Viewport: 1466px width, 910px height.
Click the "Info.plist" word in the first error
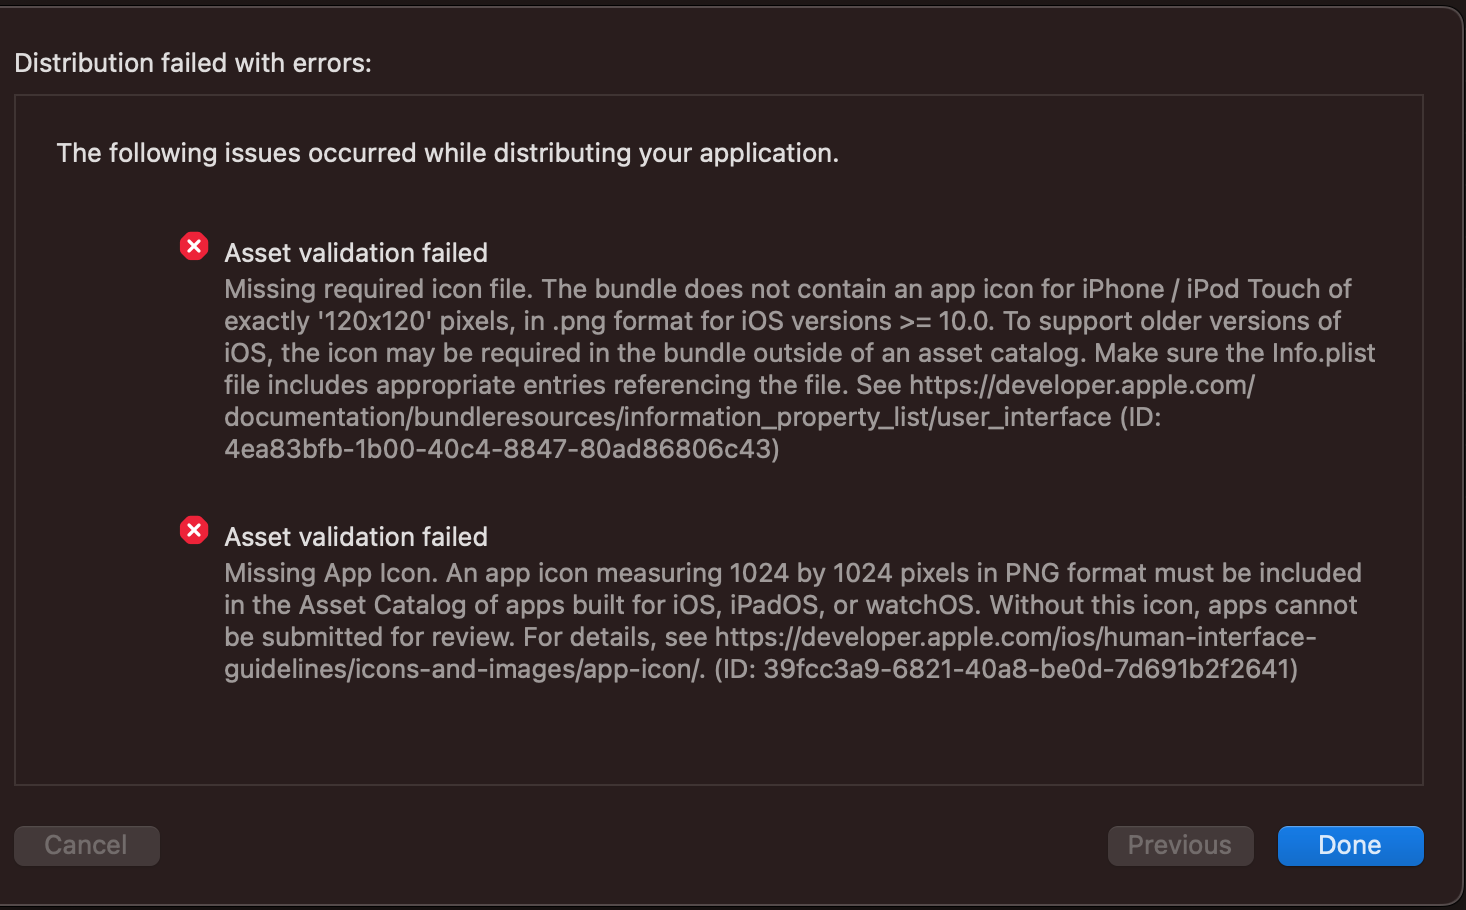[x=1323, y=353]
